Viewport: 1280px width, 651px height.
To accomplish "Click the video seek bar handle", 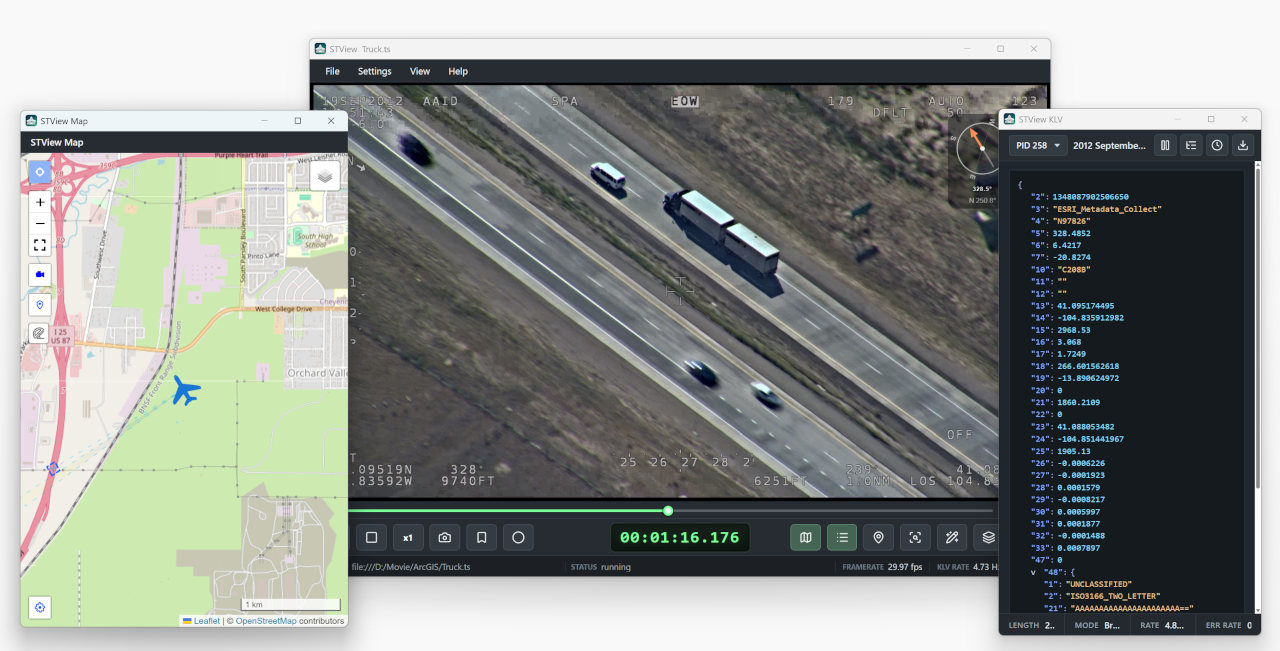I will (x=668, y=511).
